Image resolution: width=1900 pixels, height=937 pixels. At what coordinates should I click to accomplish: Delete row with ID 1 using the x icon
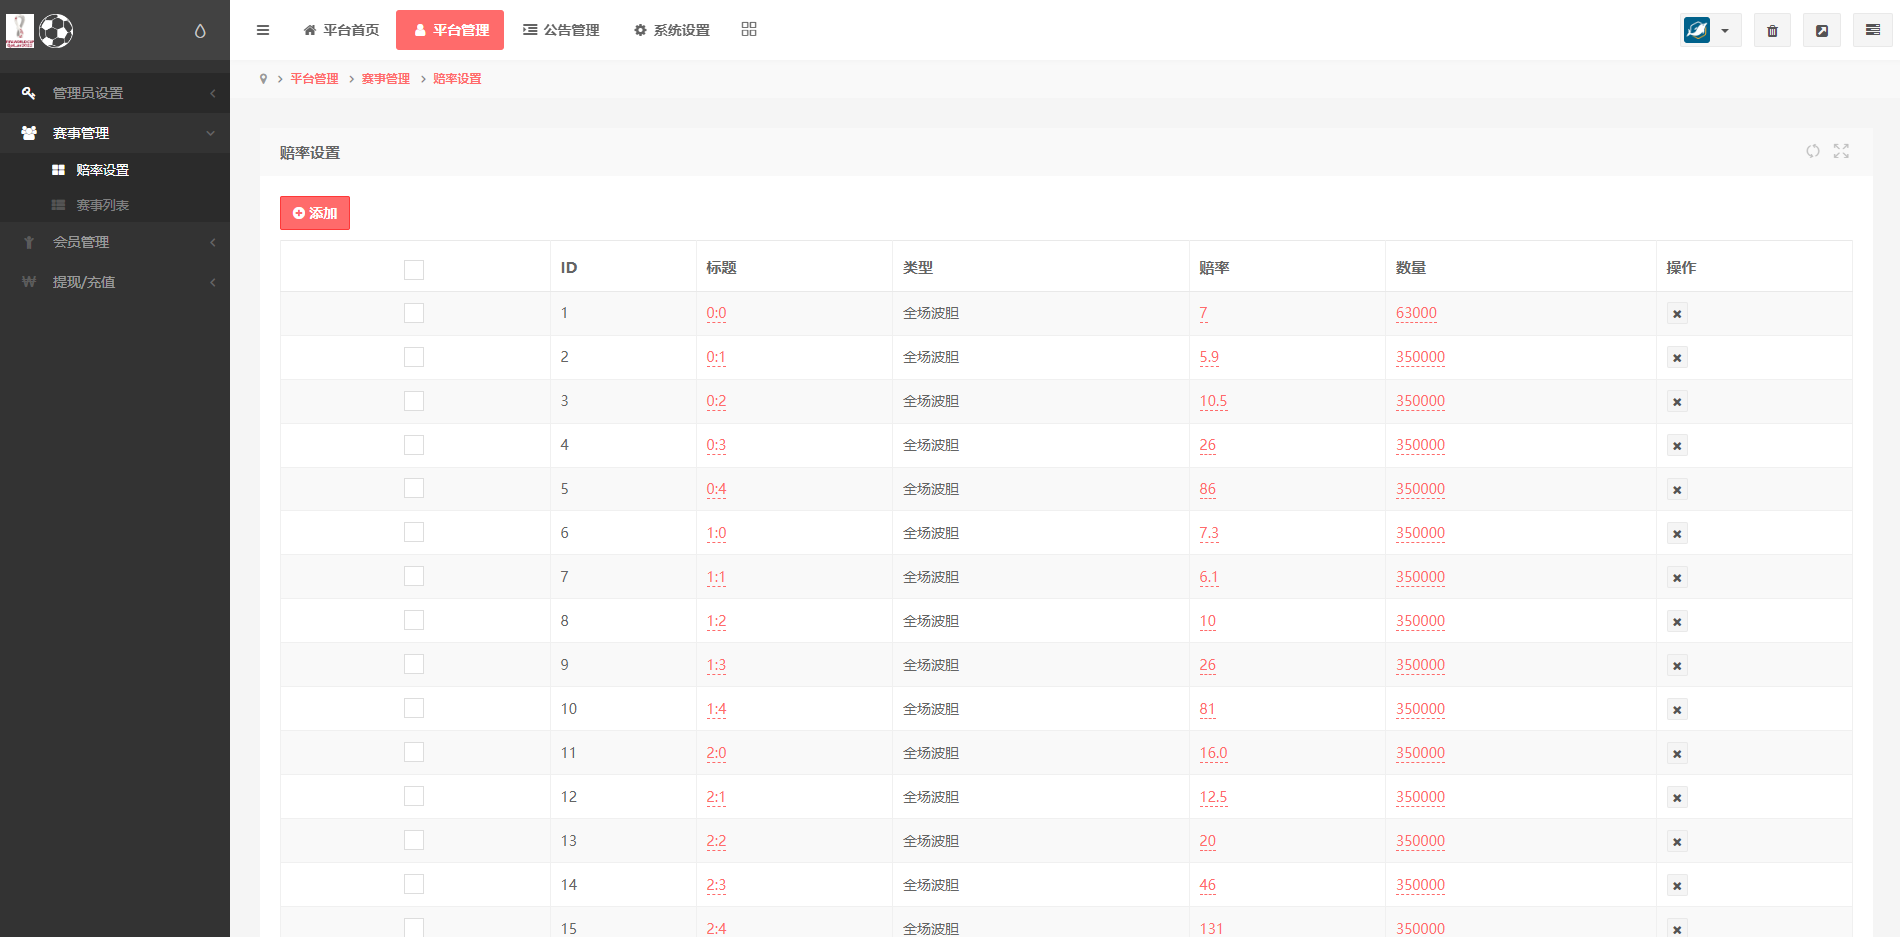click(x=1677, y=314)
